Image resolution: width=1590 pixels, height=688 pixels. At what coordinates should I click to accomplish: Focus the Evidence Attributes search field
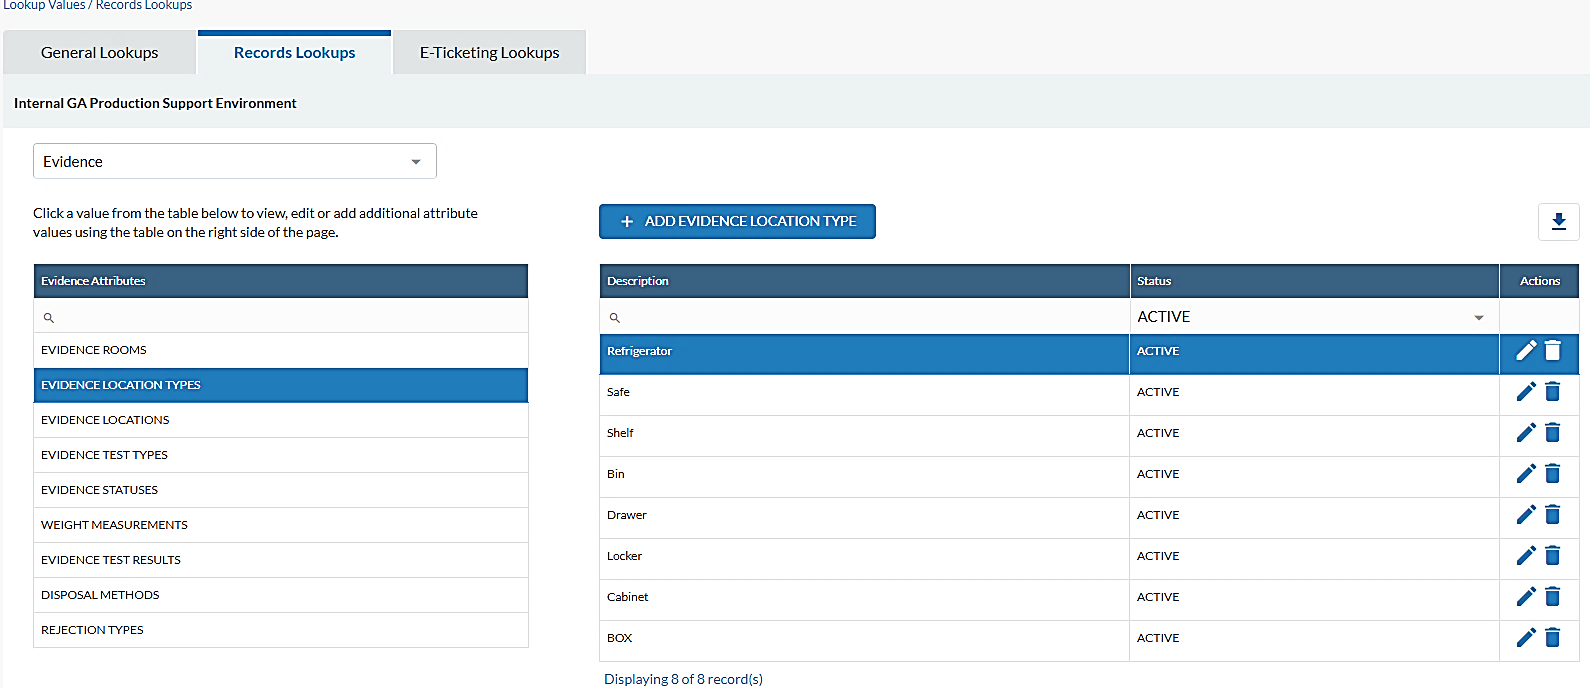(281, 316)
